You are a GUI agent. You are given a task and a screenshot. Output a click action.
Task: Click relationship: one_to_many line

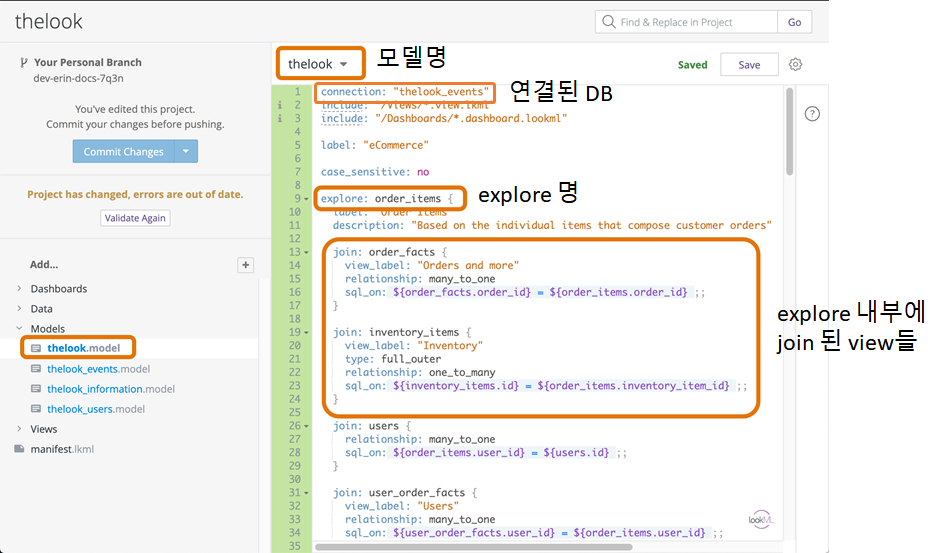click(420, 373)
